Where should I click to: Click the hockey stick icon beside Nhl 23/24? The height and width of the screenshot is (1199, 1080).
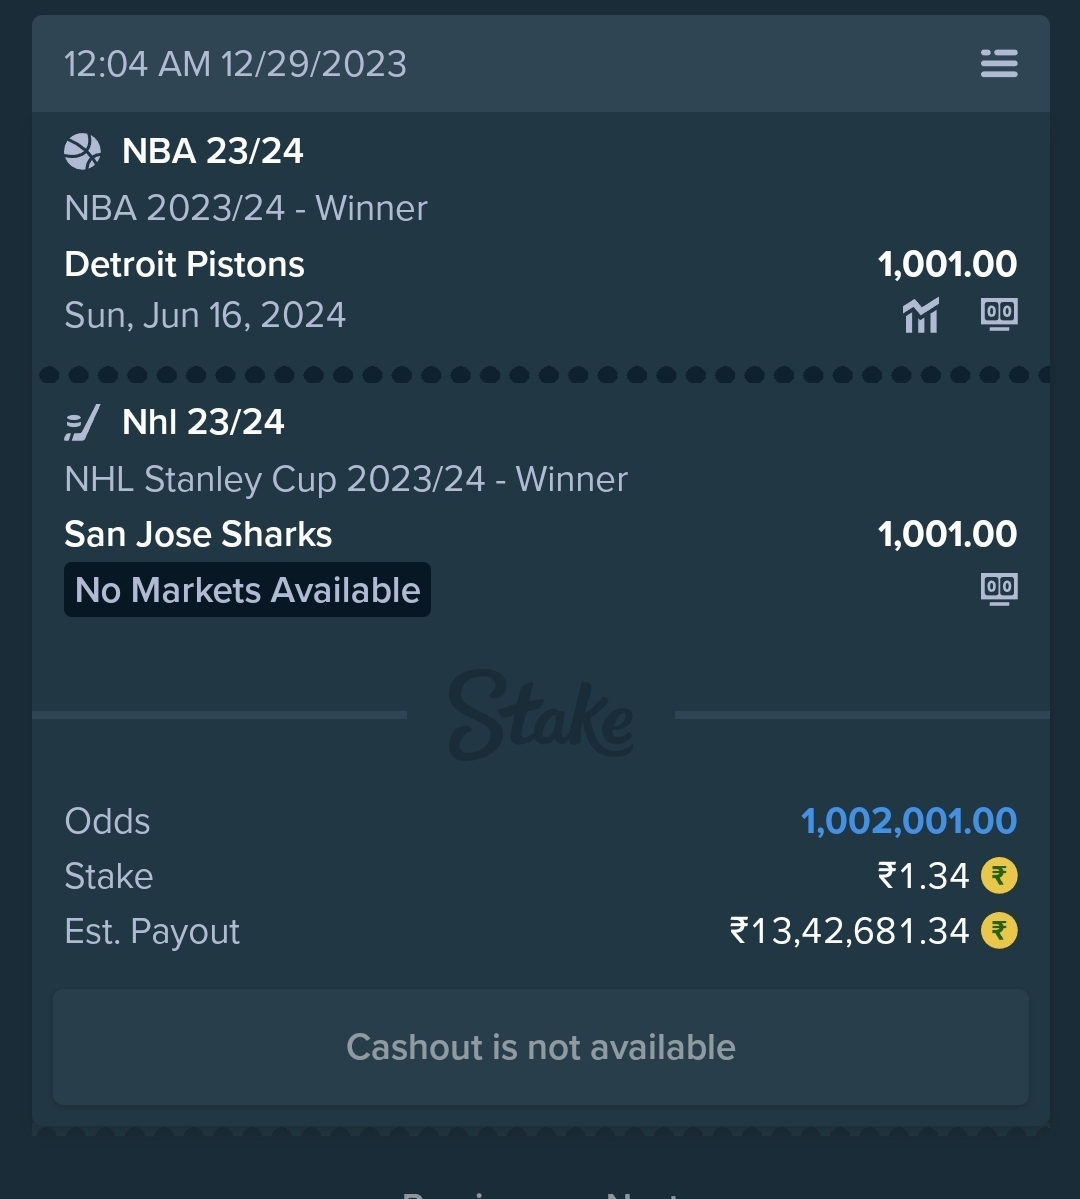pos(83,422)
